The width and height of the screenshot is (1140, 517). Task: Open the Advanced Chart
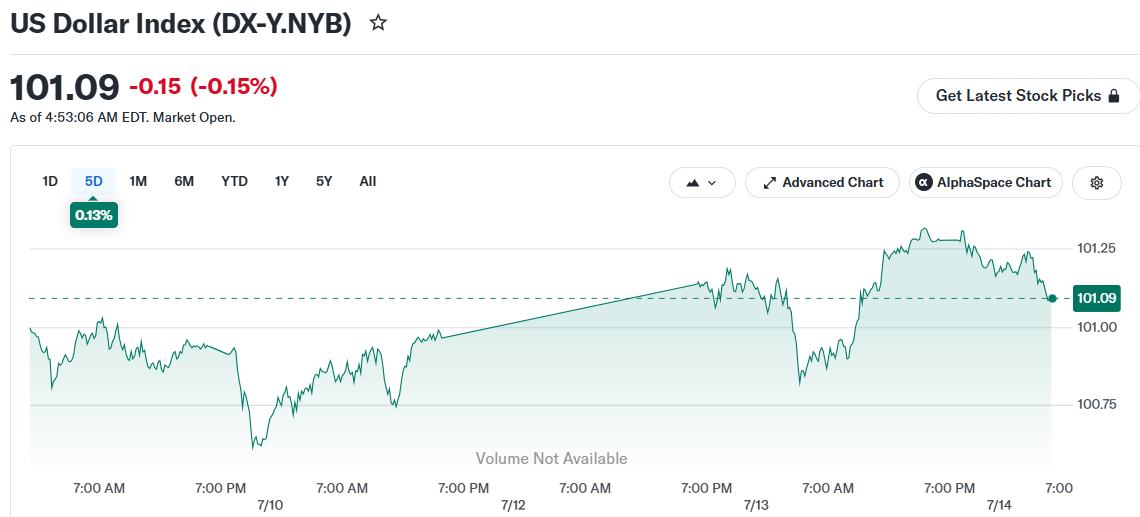[x=822, y=183]
